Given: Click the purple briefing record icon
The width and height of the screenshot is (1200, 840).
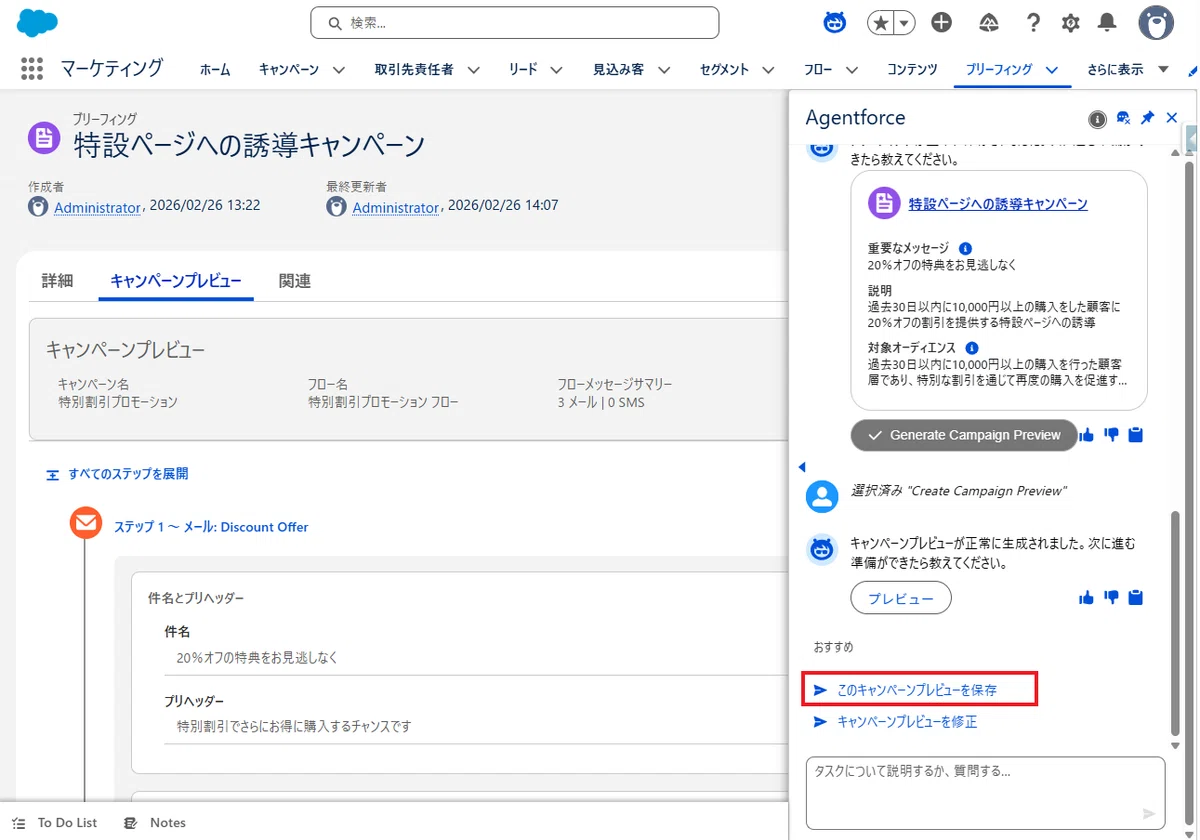Looking at the screenshot, I should click(44, 138).
